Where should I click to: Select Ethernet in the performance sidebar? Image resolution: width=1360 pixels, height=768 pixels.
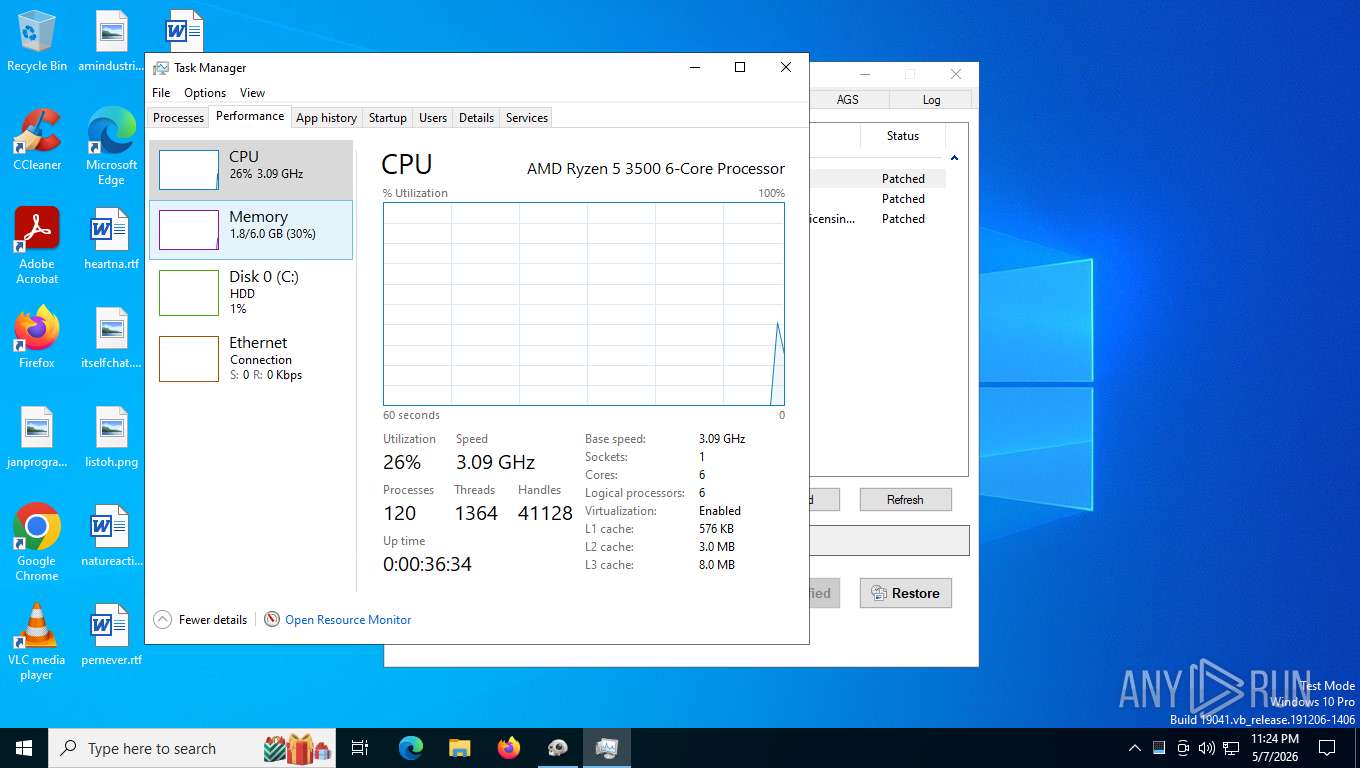coord(251,358)
